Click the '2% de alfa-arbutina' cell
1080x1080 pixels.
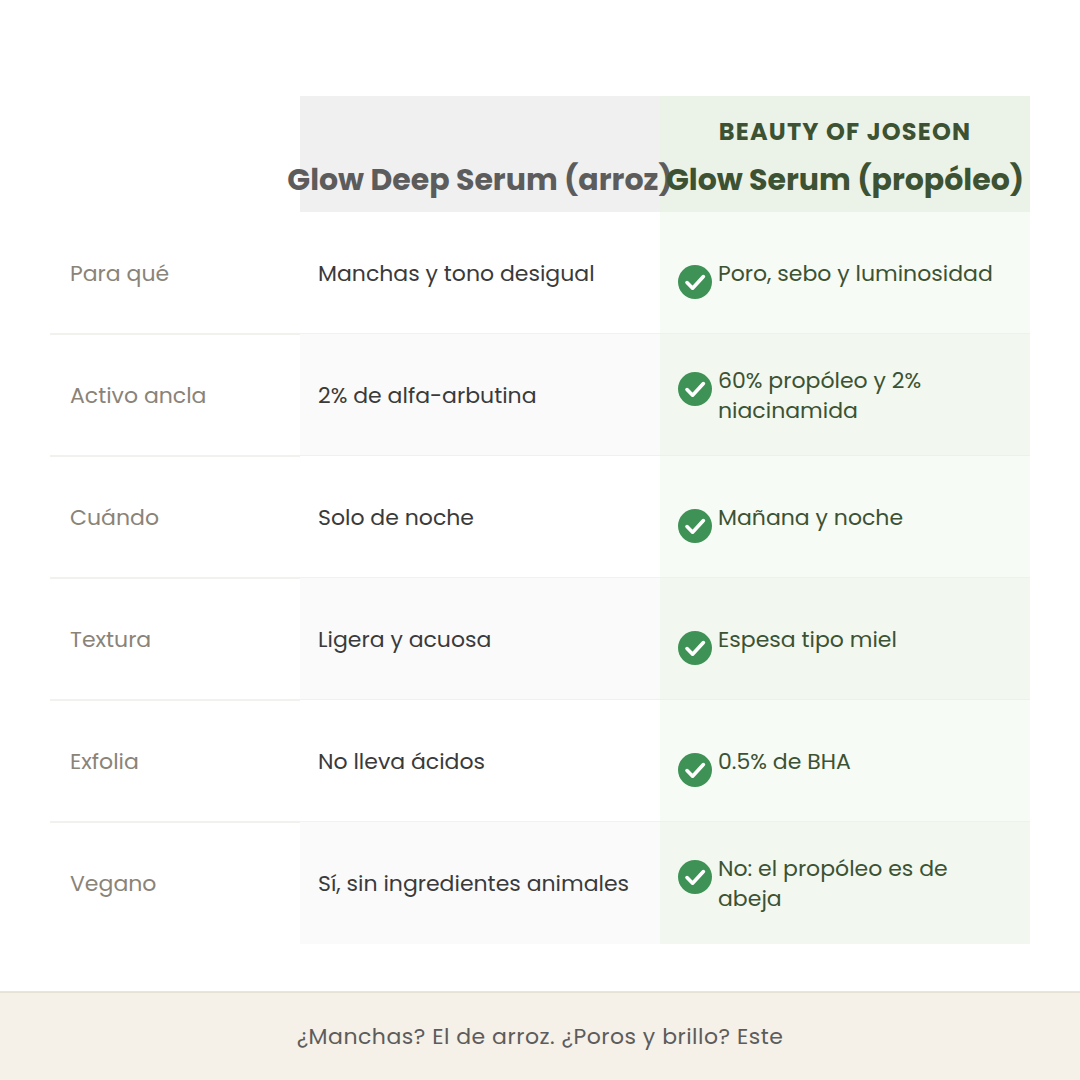pos(480,395)
